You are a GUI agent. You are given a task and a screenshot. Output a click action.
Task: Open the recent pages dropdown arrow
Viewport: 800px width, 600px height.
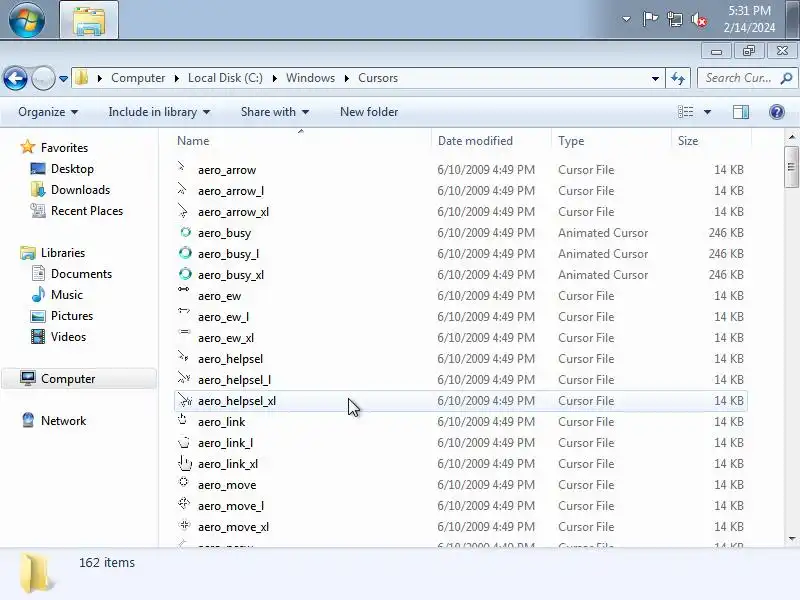(63, 79)
